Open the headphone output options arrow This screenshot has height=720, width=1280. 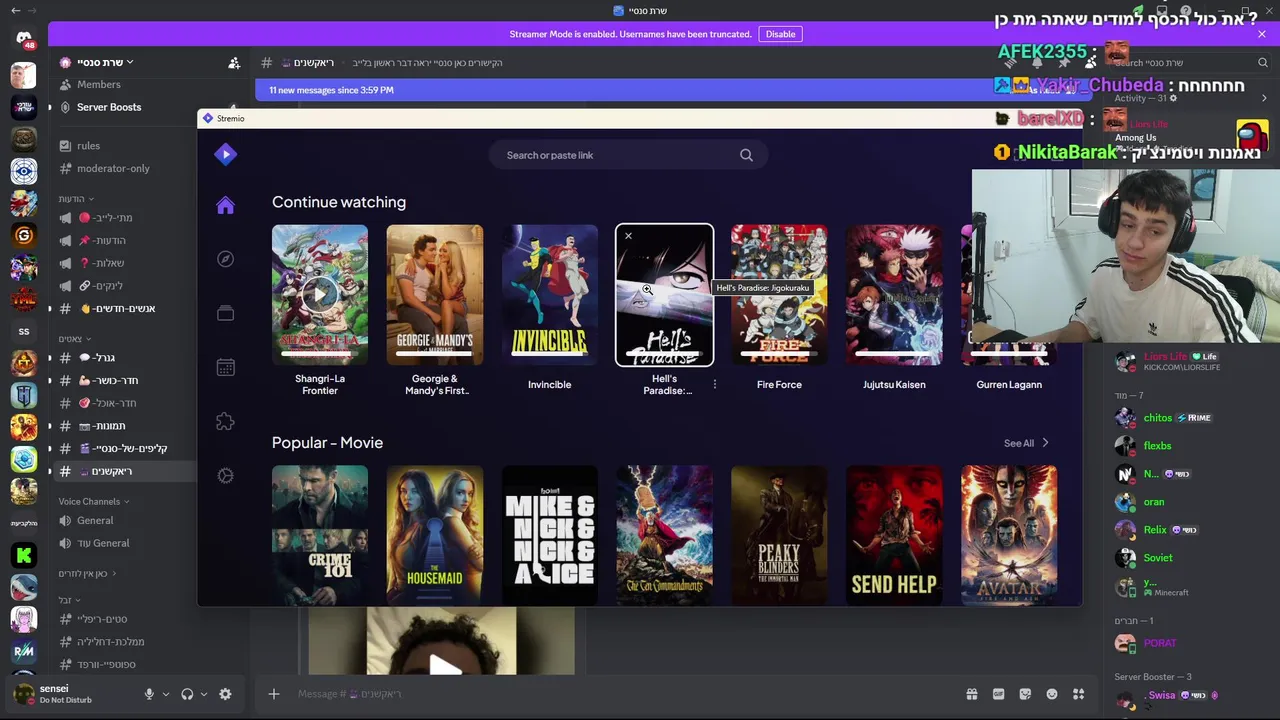(204, 694)
